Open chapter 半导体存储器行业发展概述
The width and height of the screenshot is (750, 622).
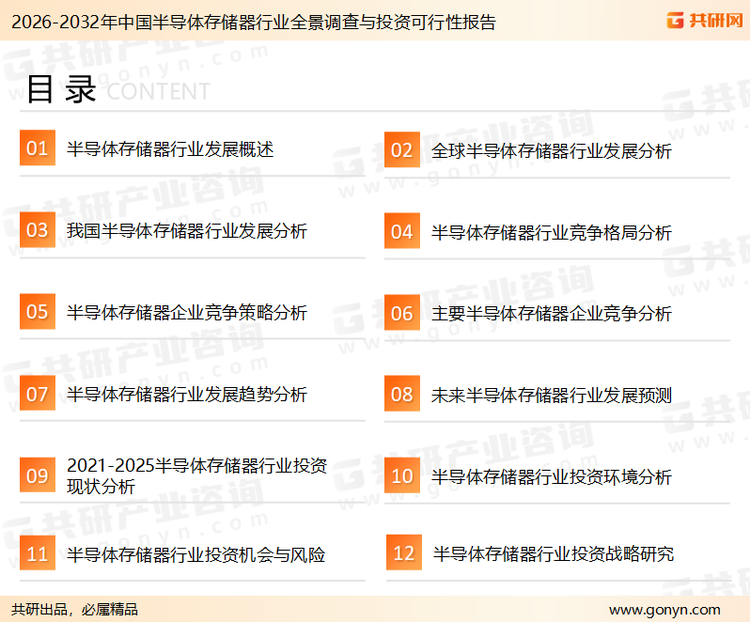pyautogui.click(x=170, y=149)
